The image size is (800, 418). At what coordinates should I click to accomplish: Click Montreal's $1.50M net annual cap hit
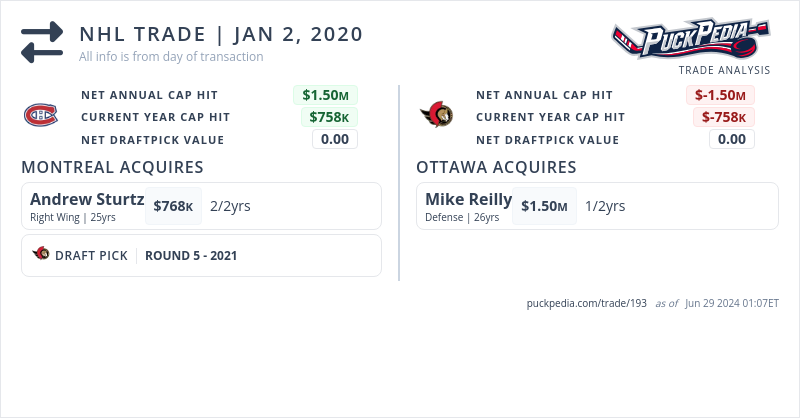tap(325, 95)
